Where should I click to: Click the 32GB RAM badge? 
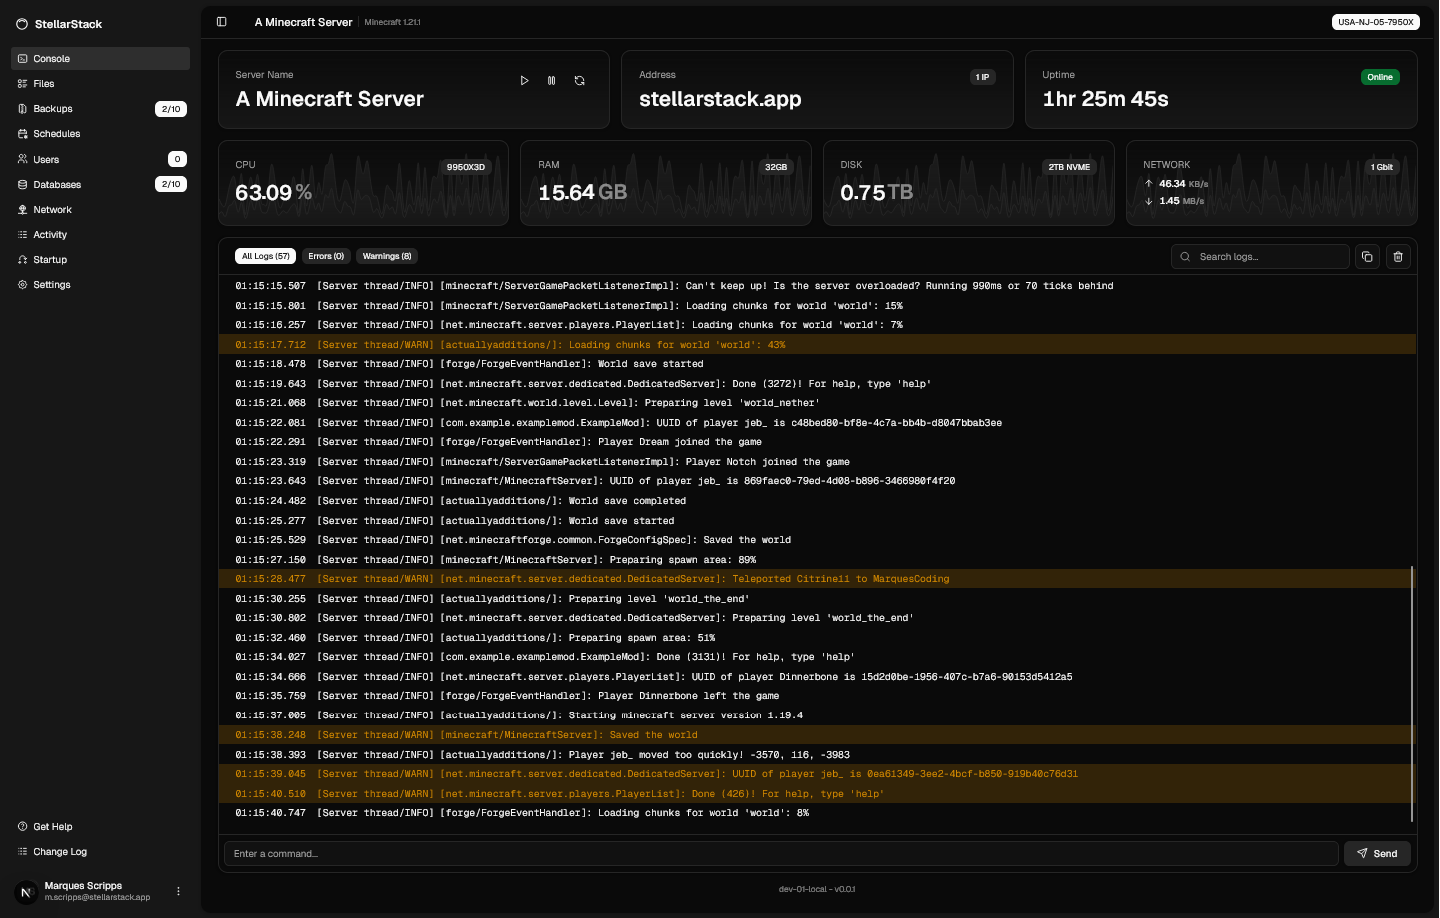[x=776, y=167]
